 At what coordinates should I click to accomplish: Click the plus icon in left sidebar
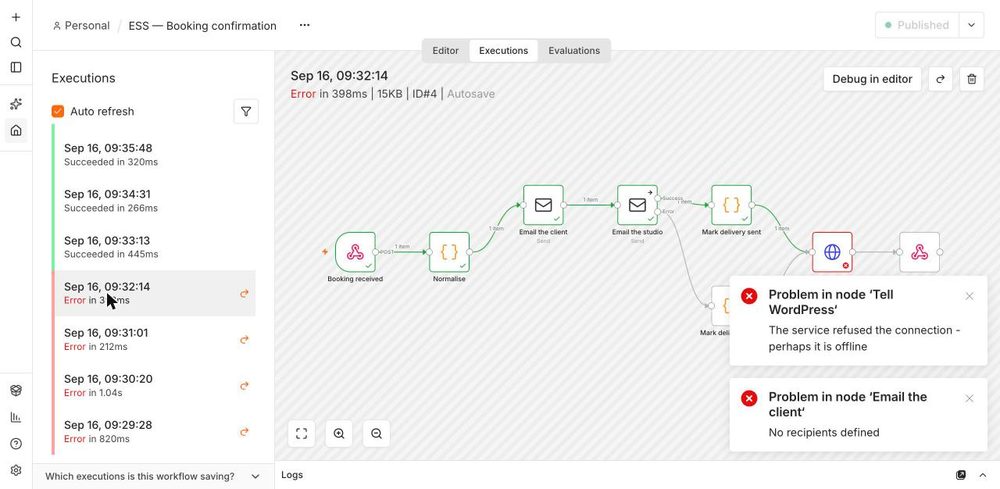16,17
